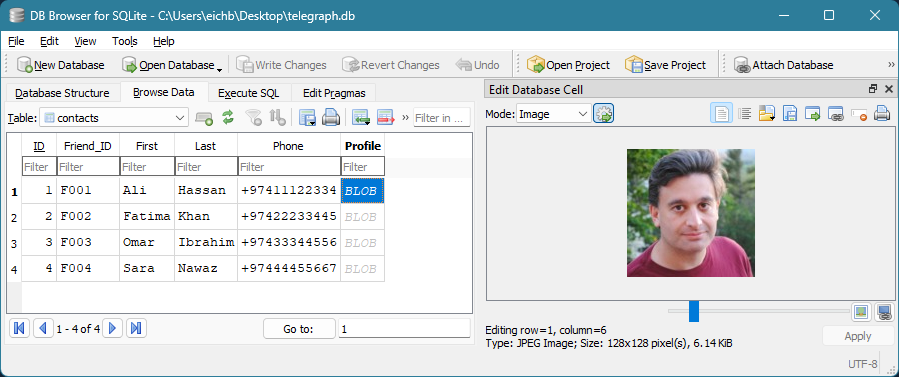
Task: Toggle the word wrap document icon
Action: (x=721, y=114)
